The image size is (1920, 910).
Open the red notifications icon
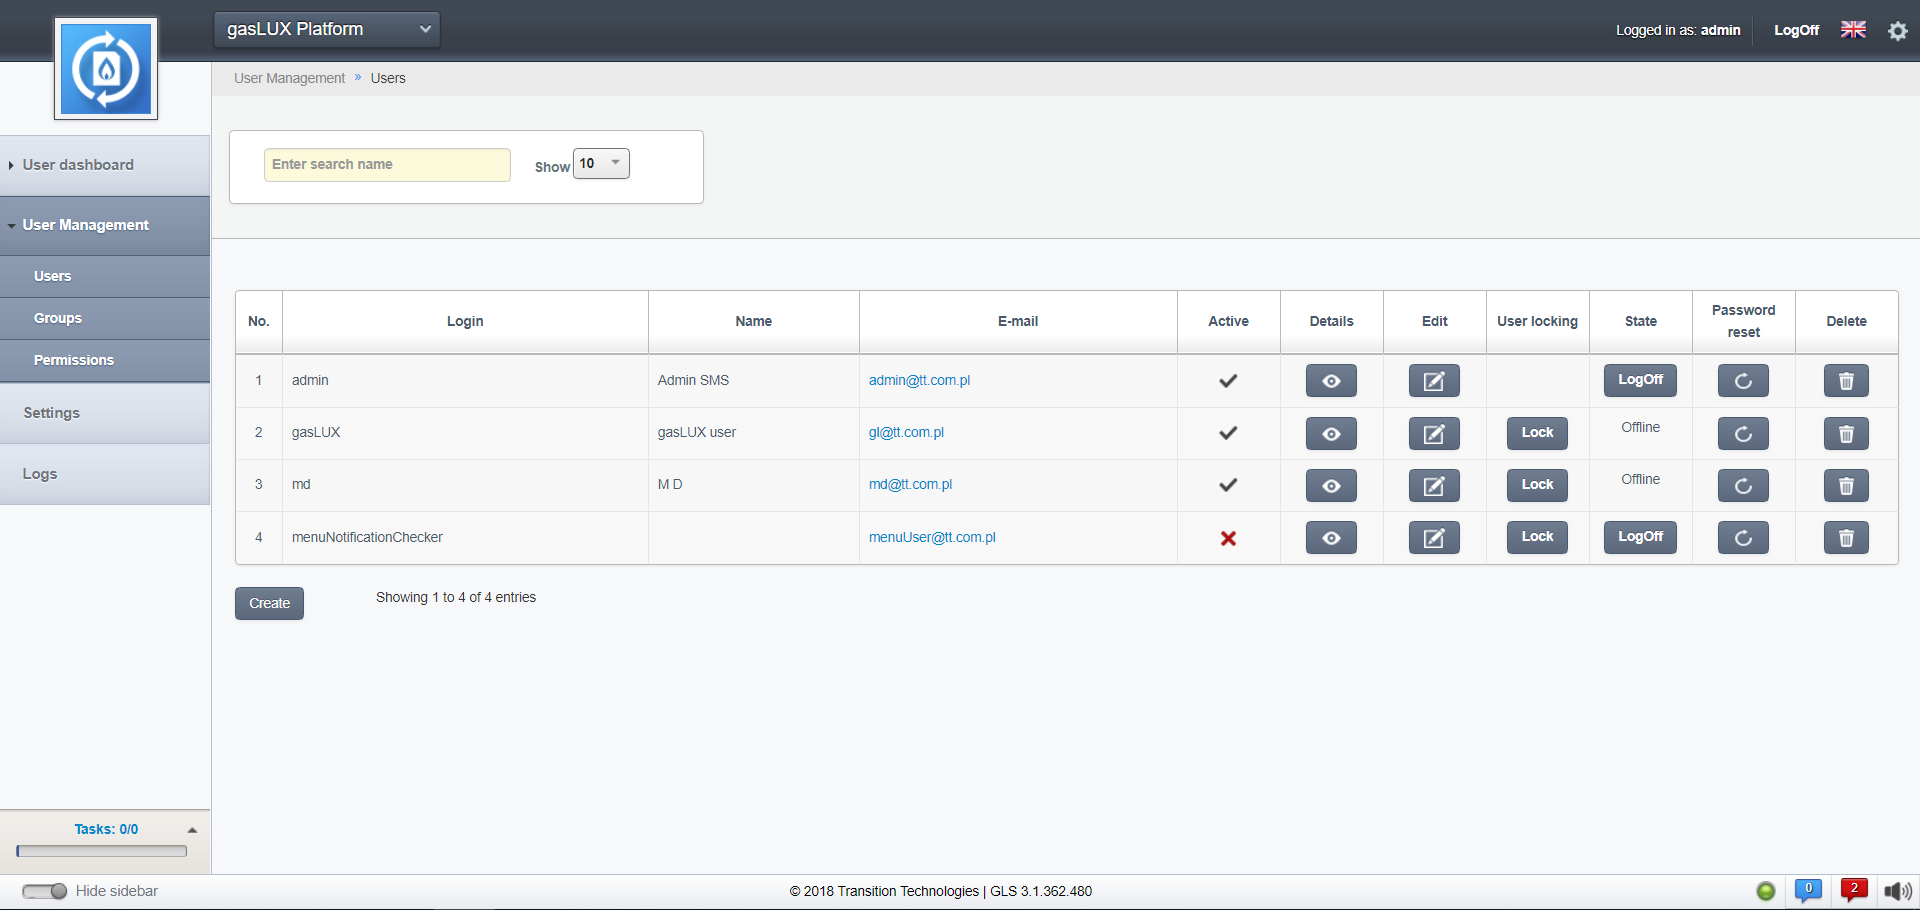point(1853,889)
